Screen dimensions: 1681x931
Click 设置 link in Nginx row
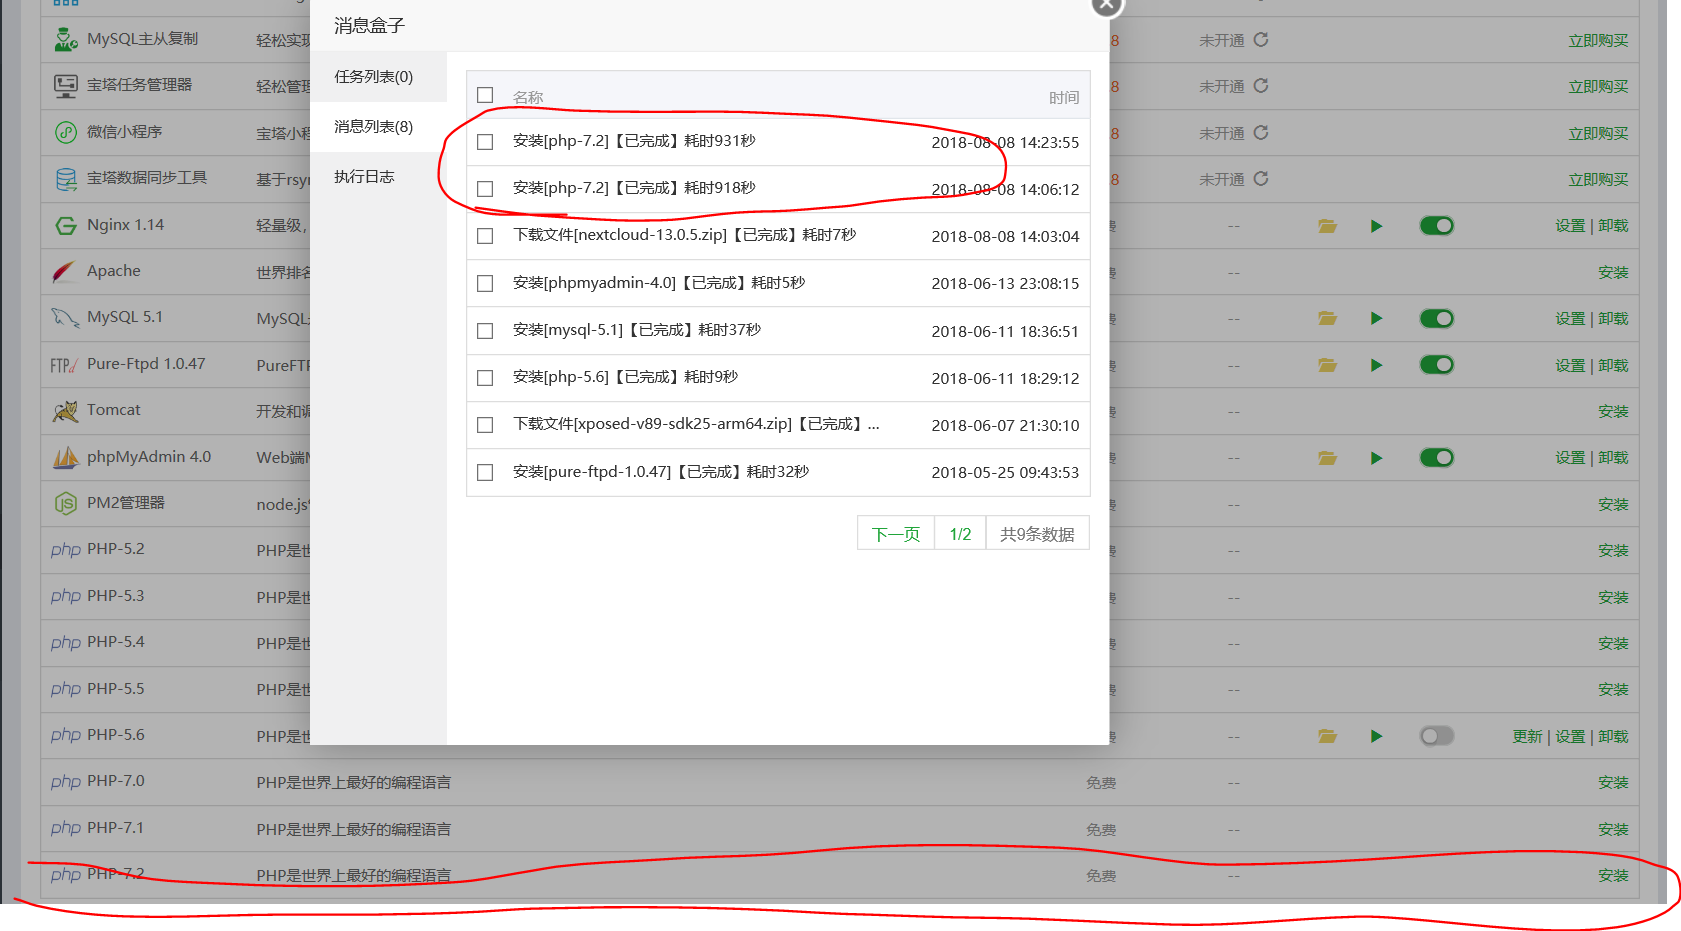[1570, 226]
